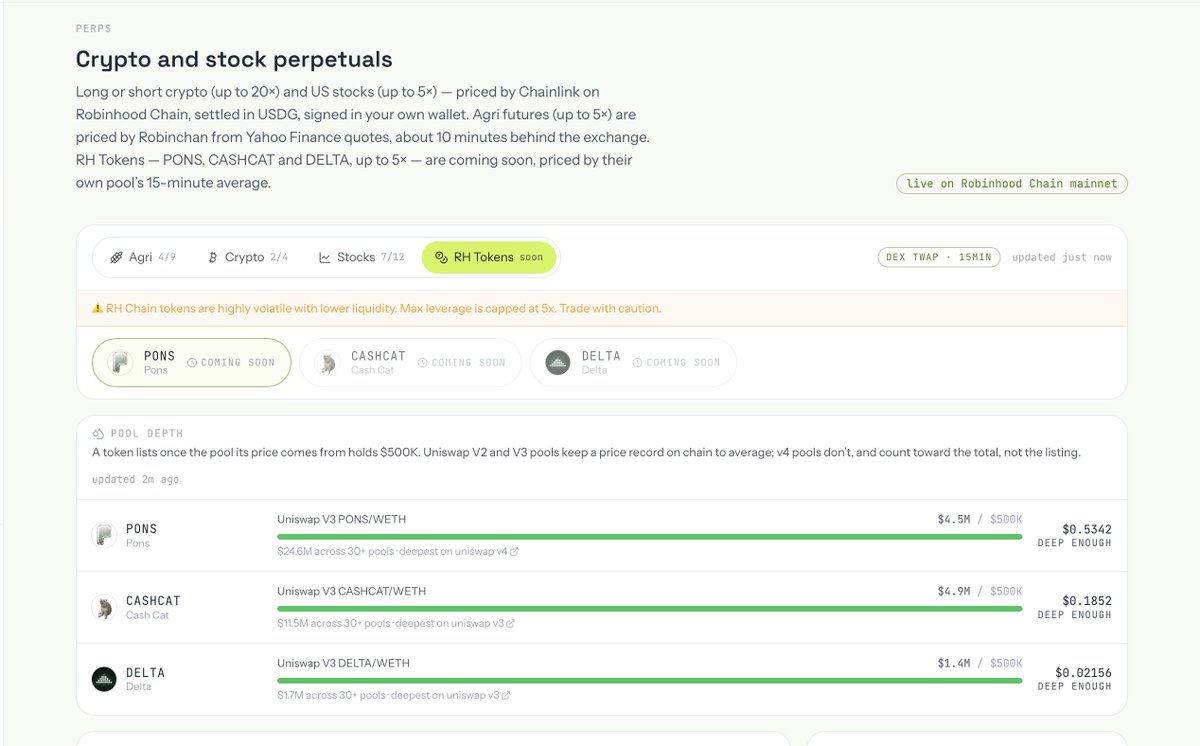Click the clock icon on PONS card

192,363
